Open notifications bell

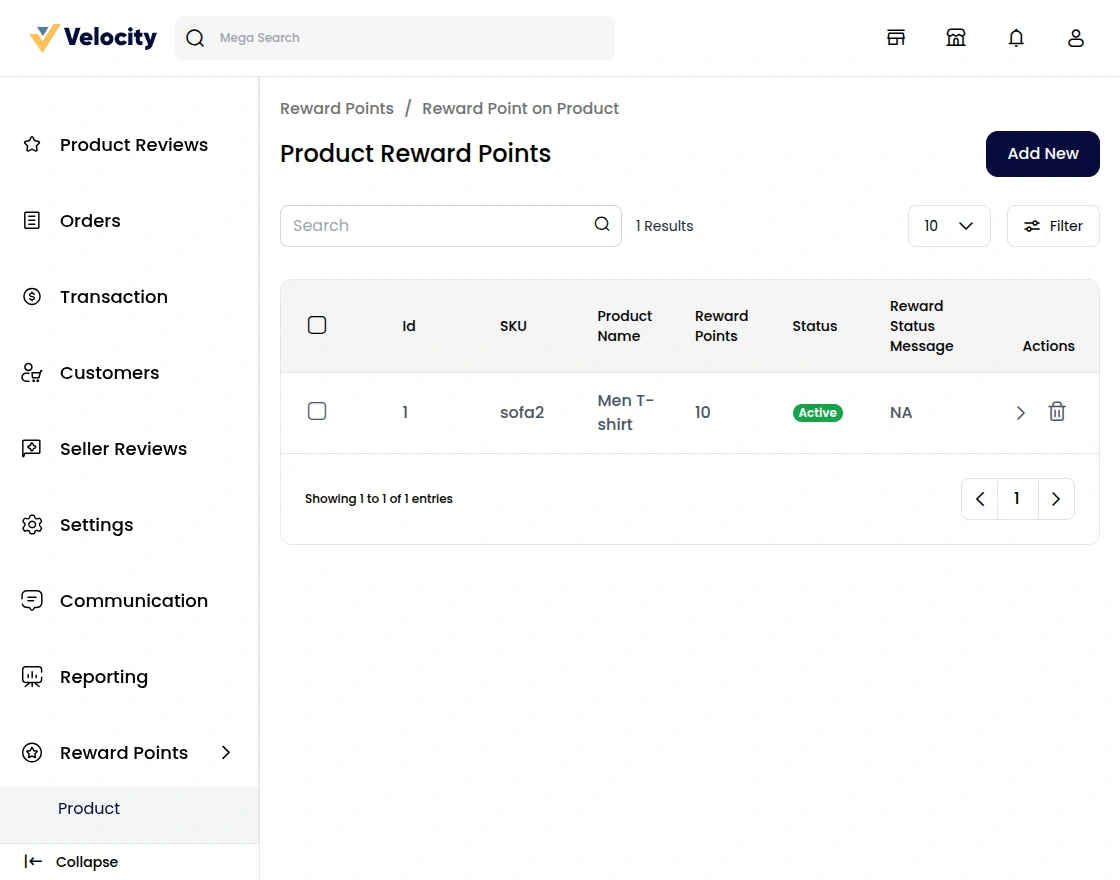click(1016, 38)
